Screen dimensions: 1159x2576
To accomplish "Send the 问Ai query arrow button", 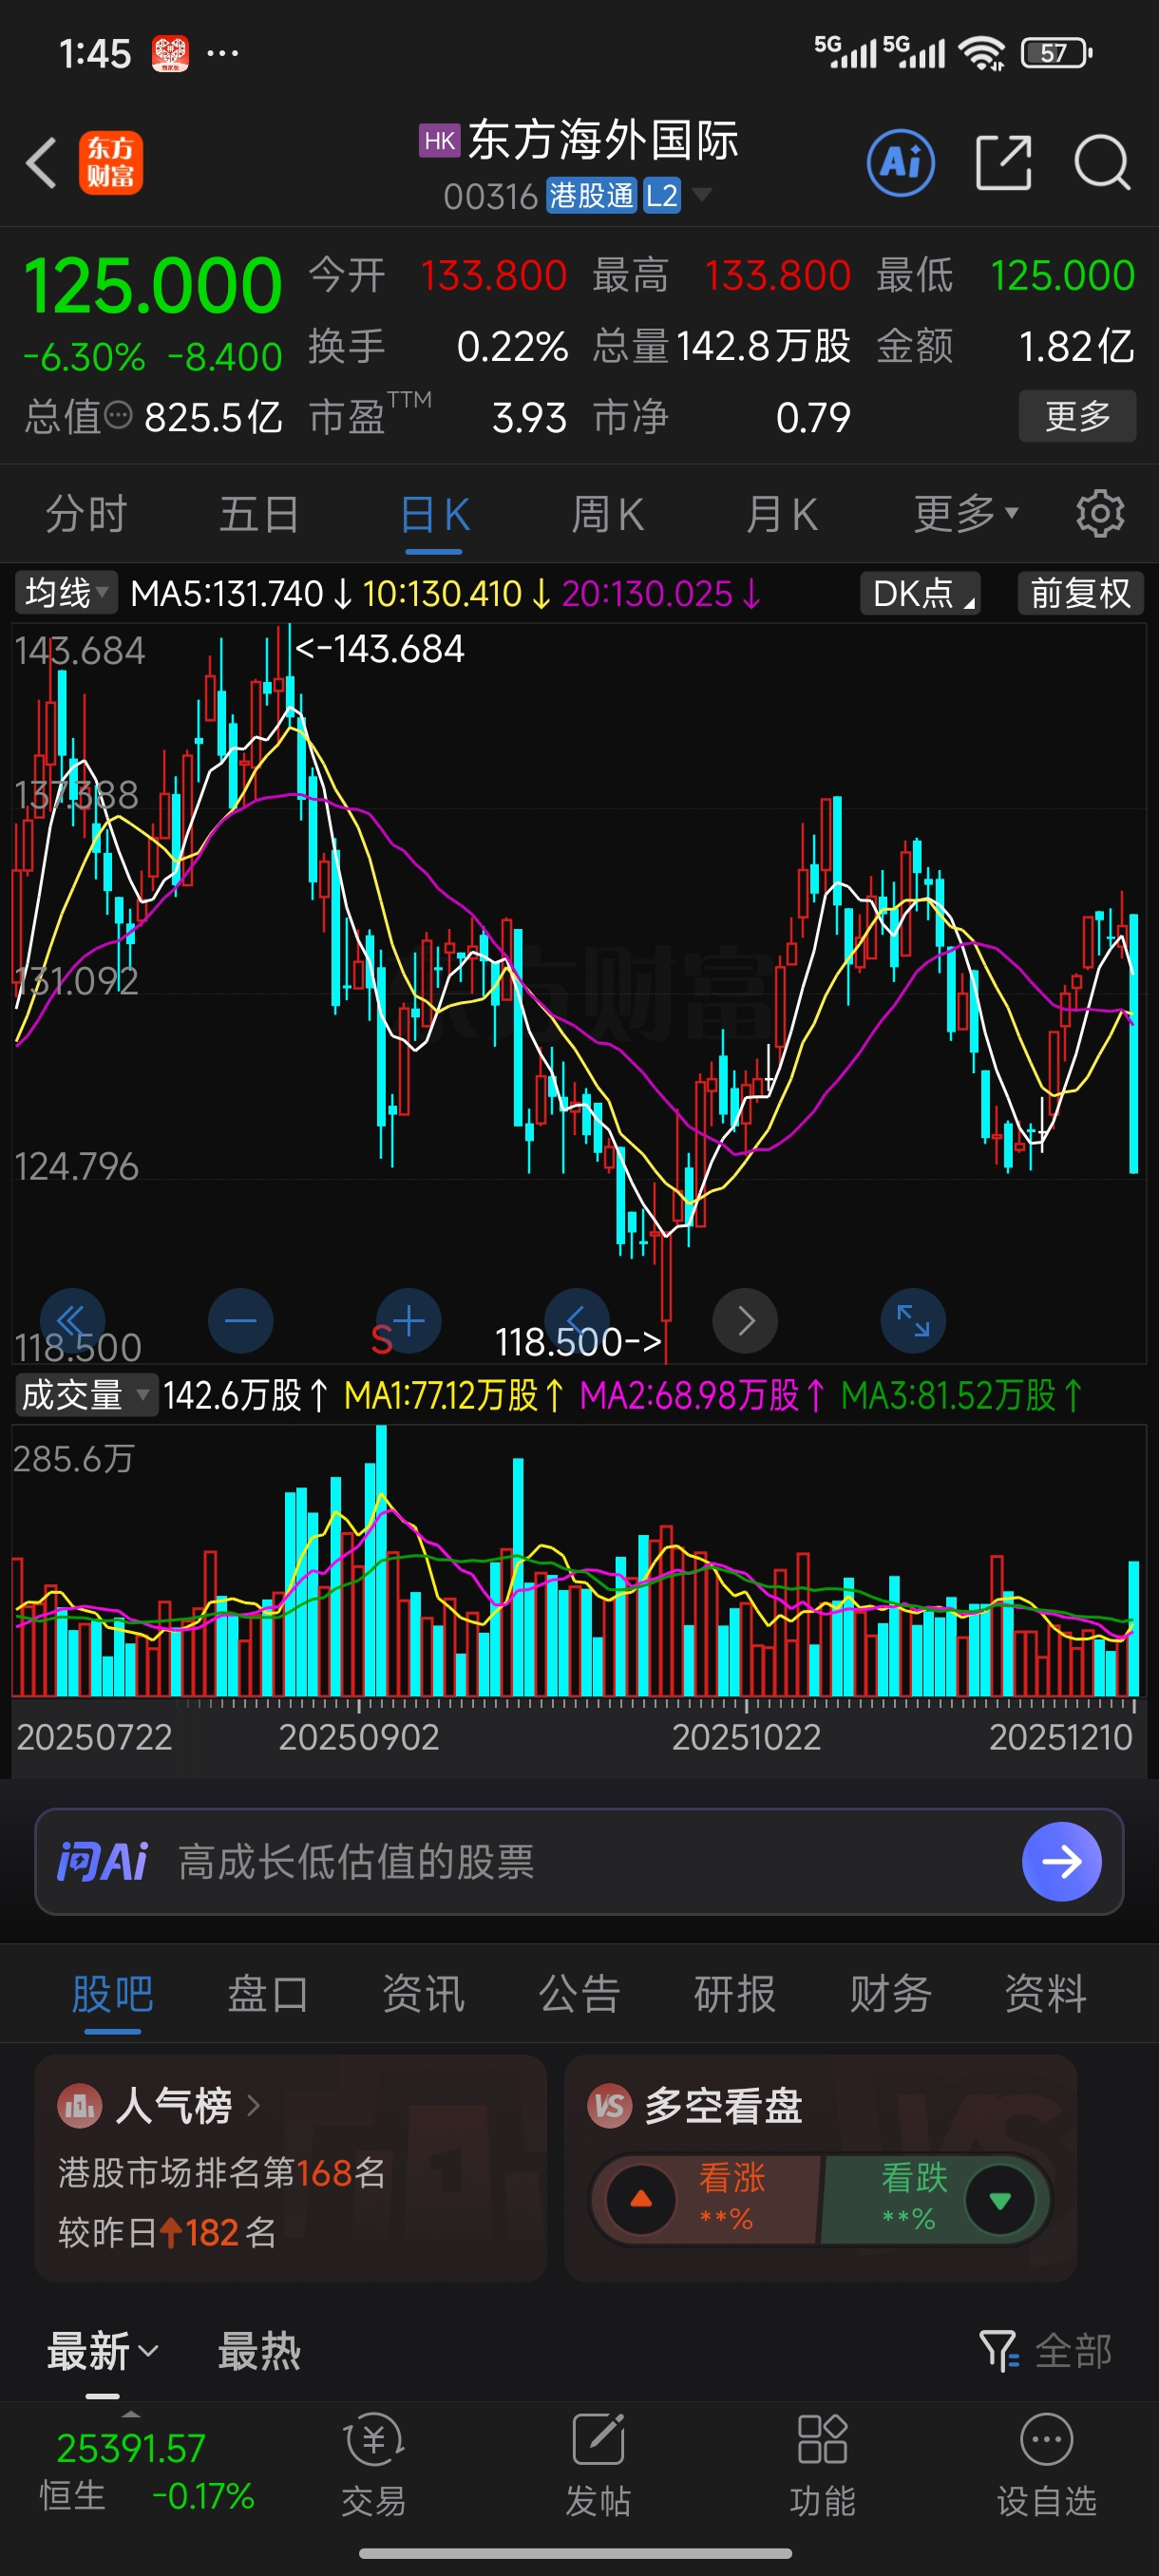I will click(x=1061, y=1861).
